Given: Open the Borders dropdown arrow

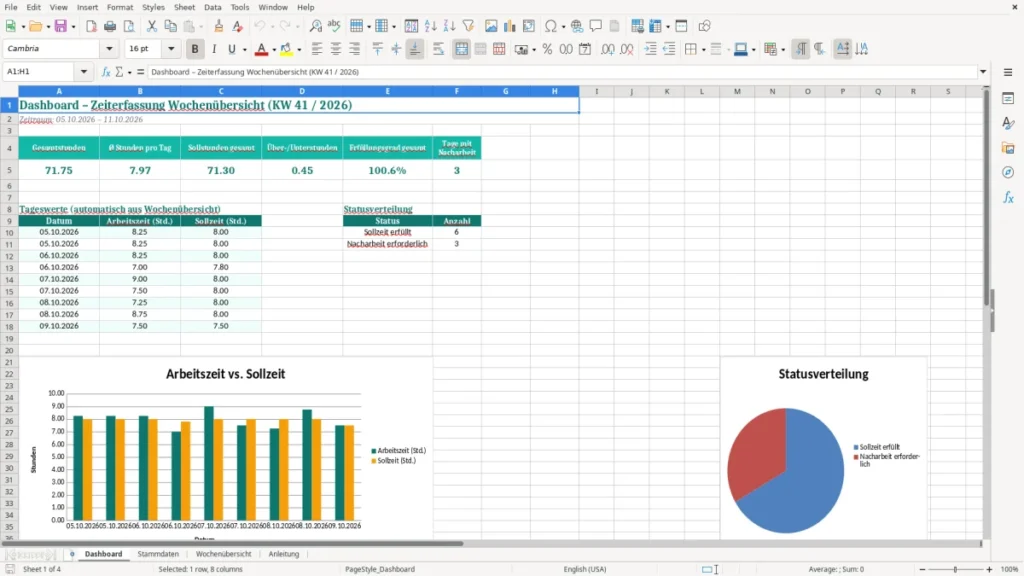Looking at the screenshot, I should (x=703, y=50).
